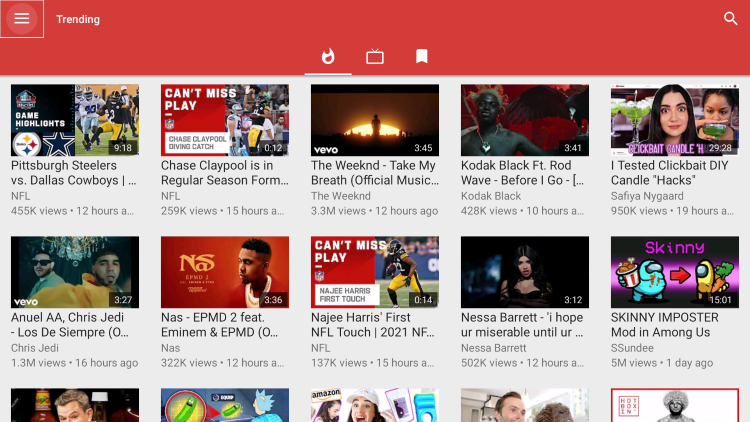Open Chase Claypool diving catch thumbnail
This screenshot has width=750, height=422.
tap(225, 120)
